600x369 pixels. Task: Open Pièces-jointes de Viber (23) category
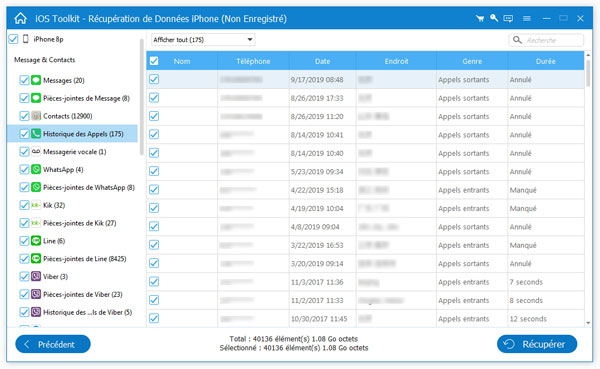(83, 294)
